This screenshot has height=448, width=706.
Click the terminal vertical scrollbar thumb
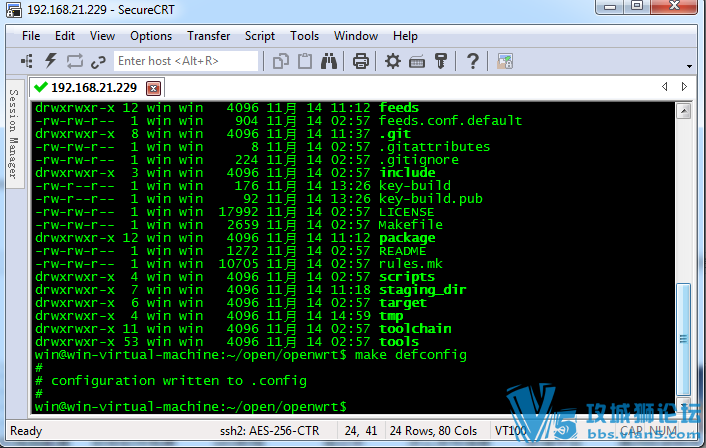point(683,339)
